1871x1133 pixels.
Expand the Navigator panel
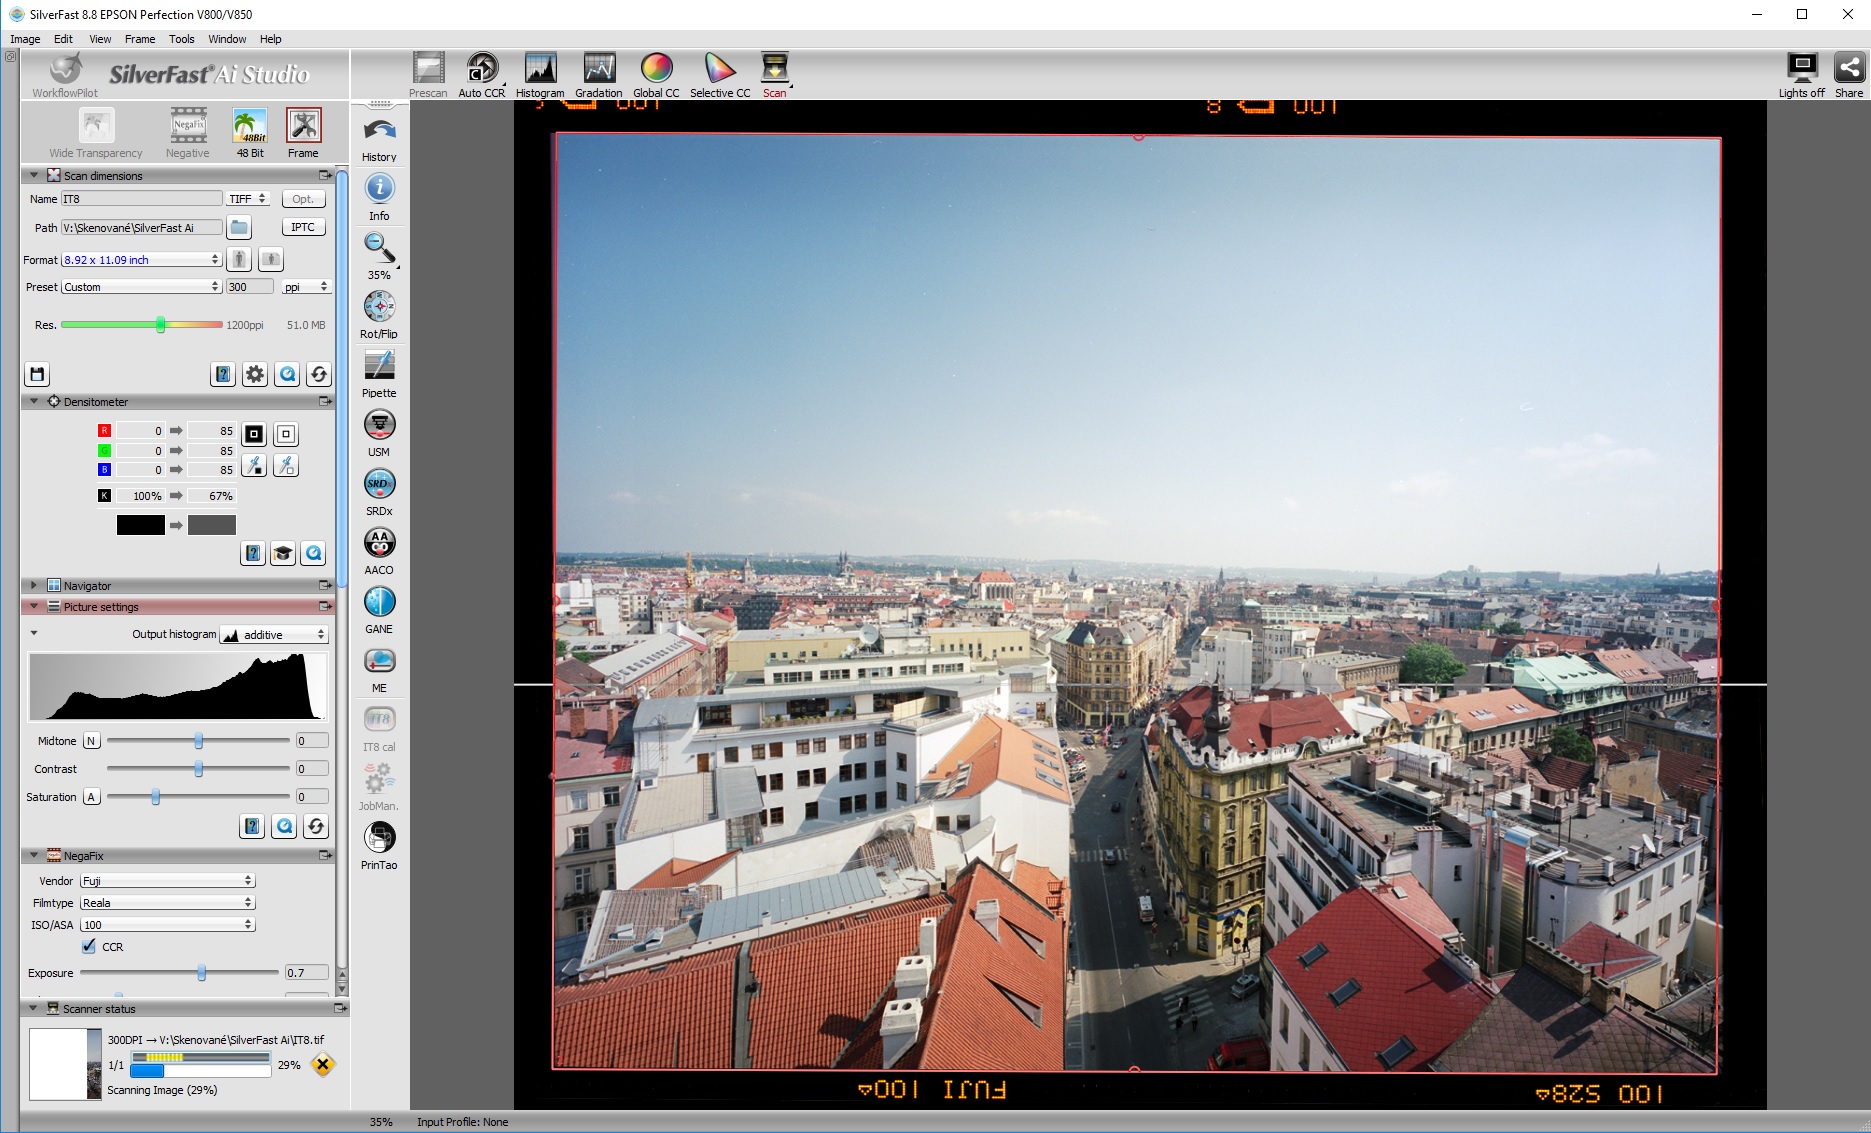point(33,586)
